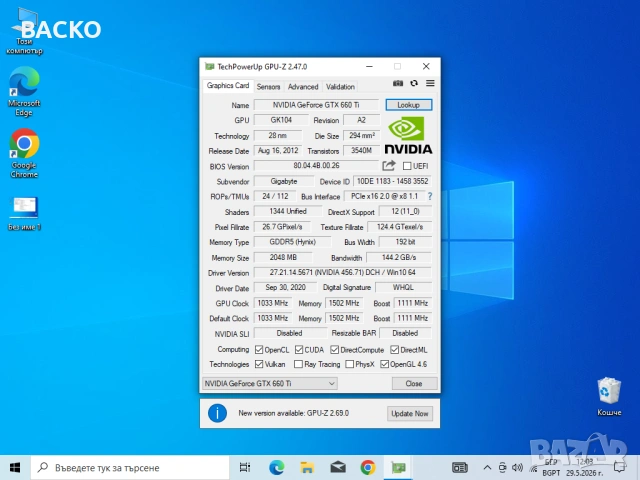Toggle the PhysX checkbox
The height and width of the screenshot is (480, 640).
click(x=349, y=364)
